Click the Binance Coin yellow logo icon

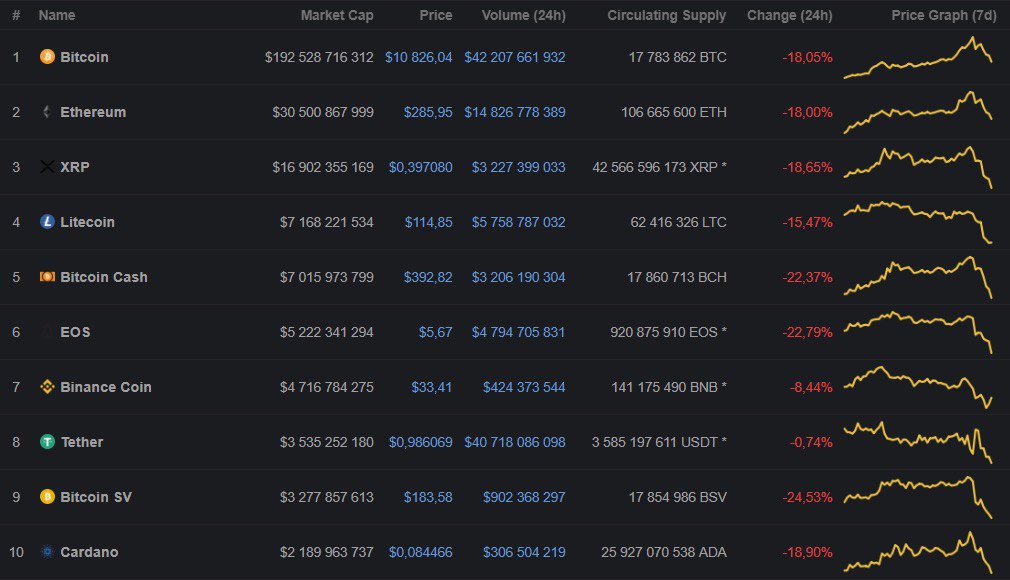click(47, 387)
